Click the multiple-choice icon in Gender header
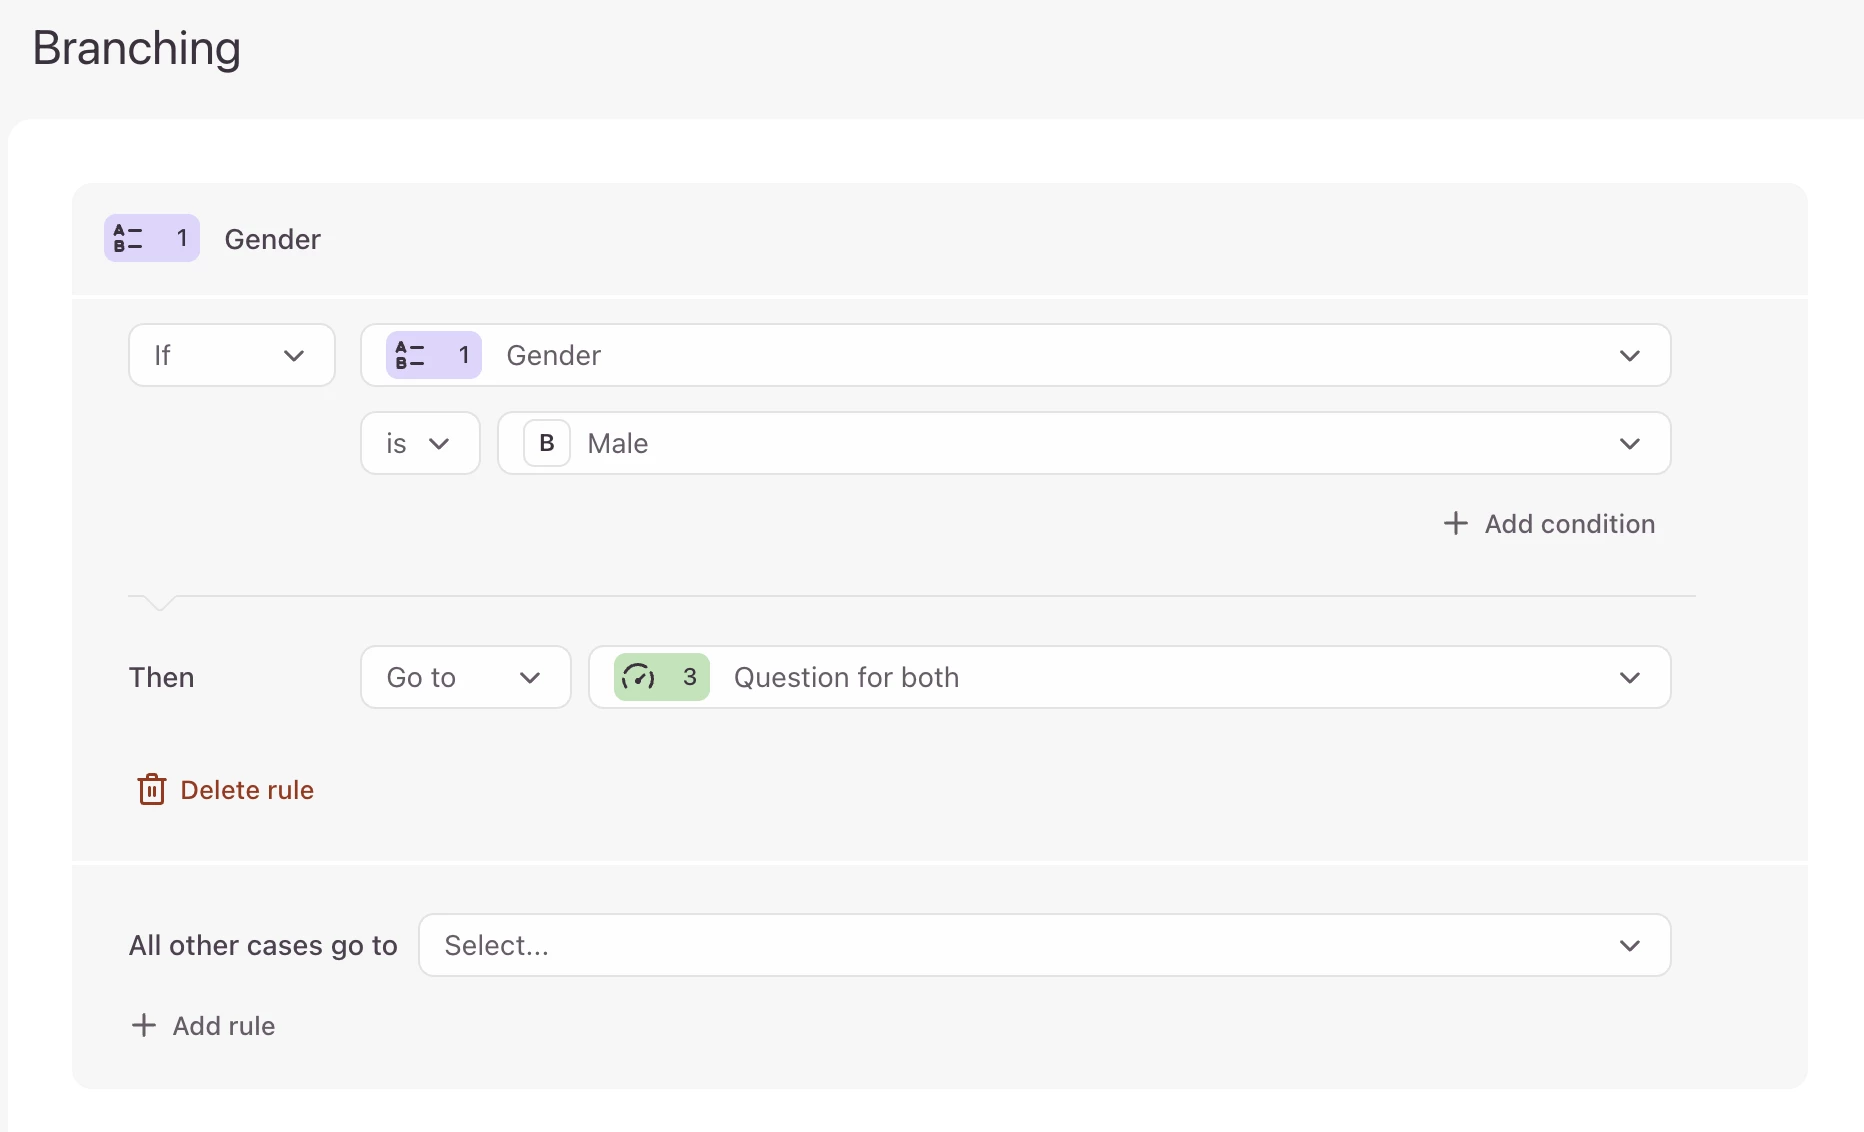The width and height of the screenshot is (1864, 1132). [129, 238]
